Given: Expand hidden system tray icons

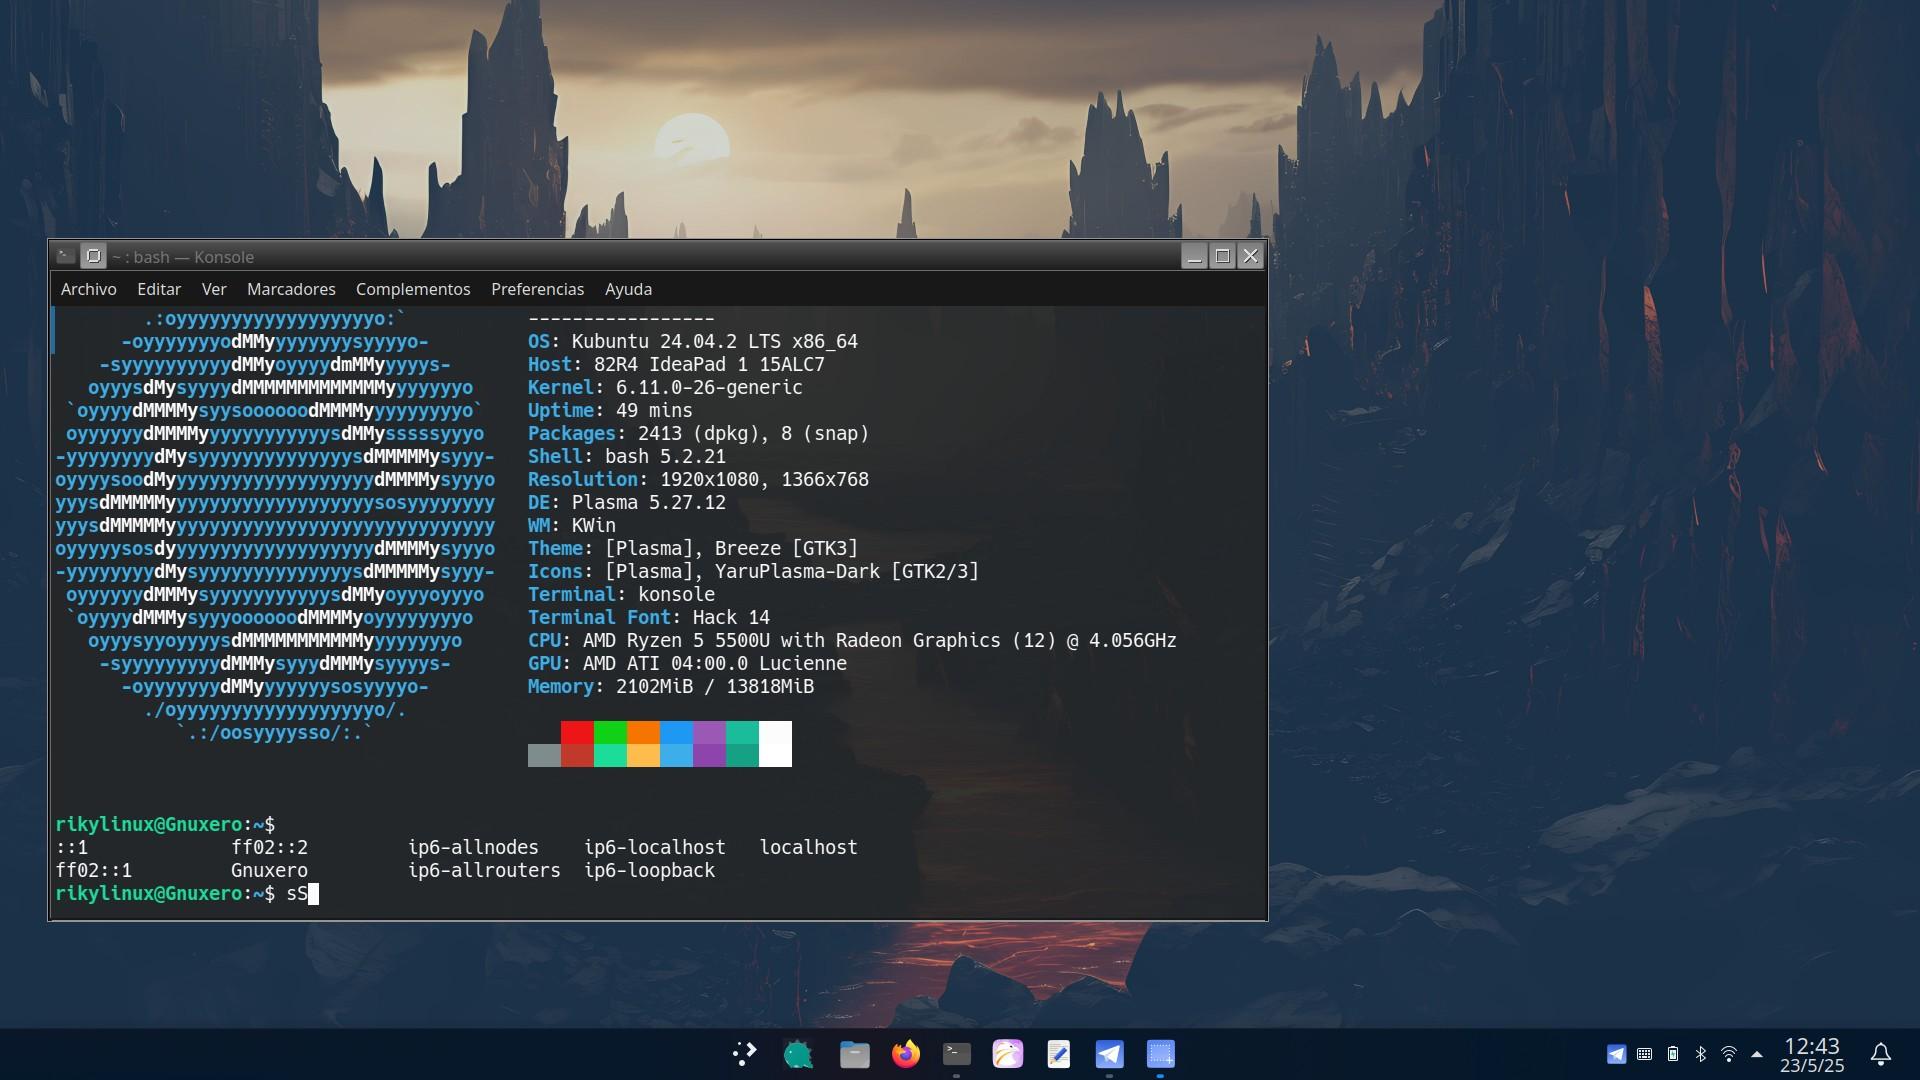Looking at the screenshot, I should click(1757, 1054).
